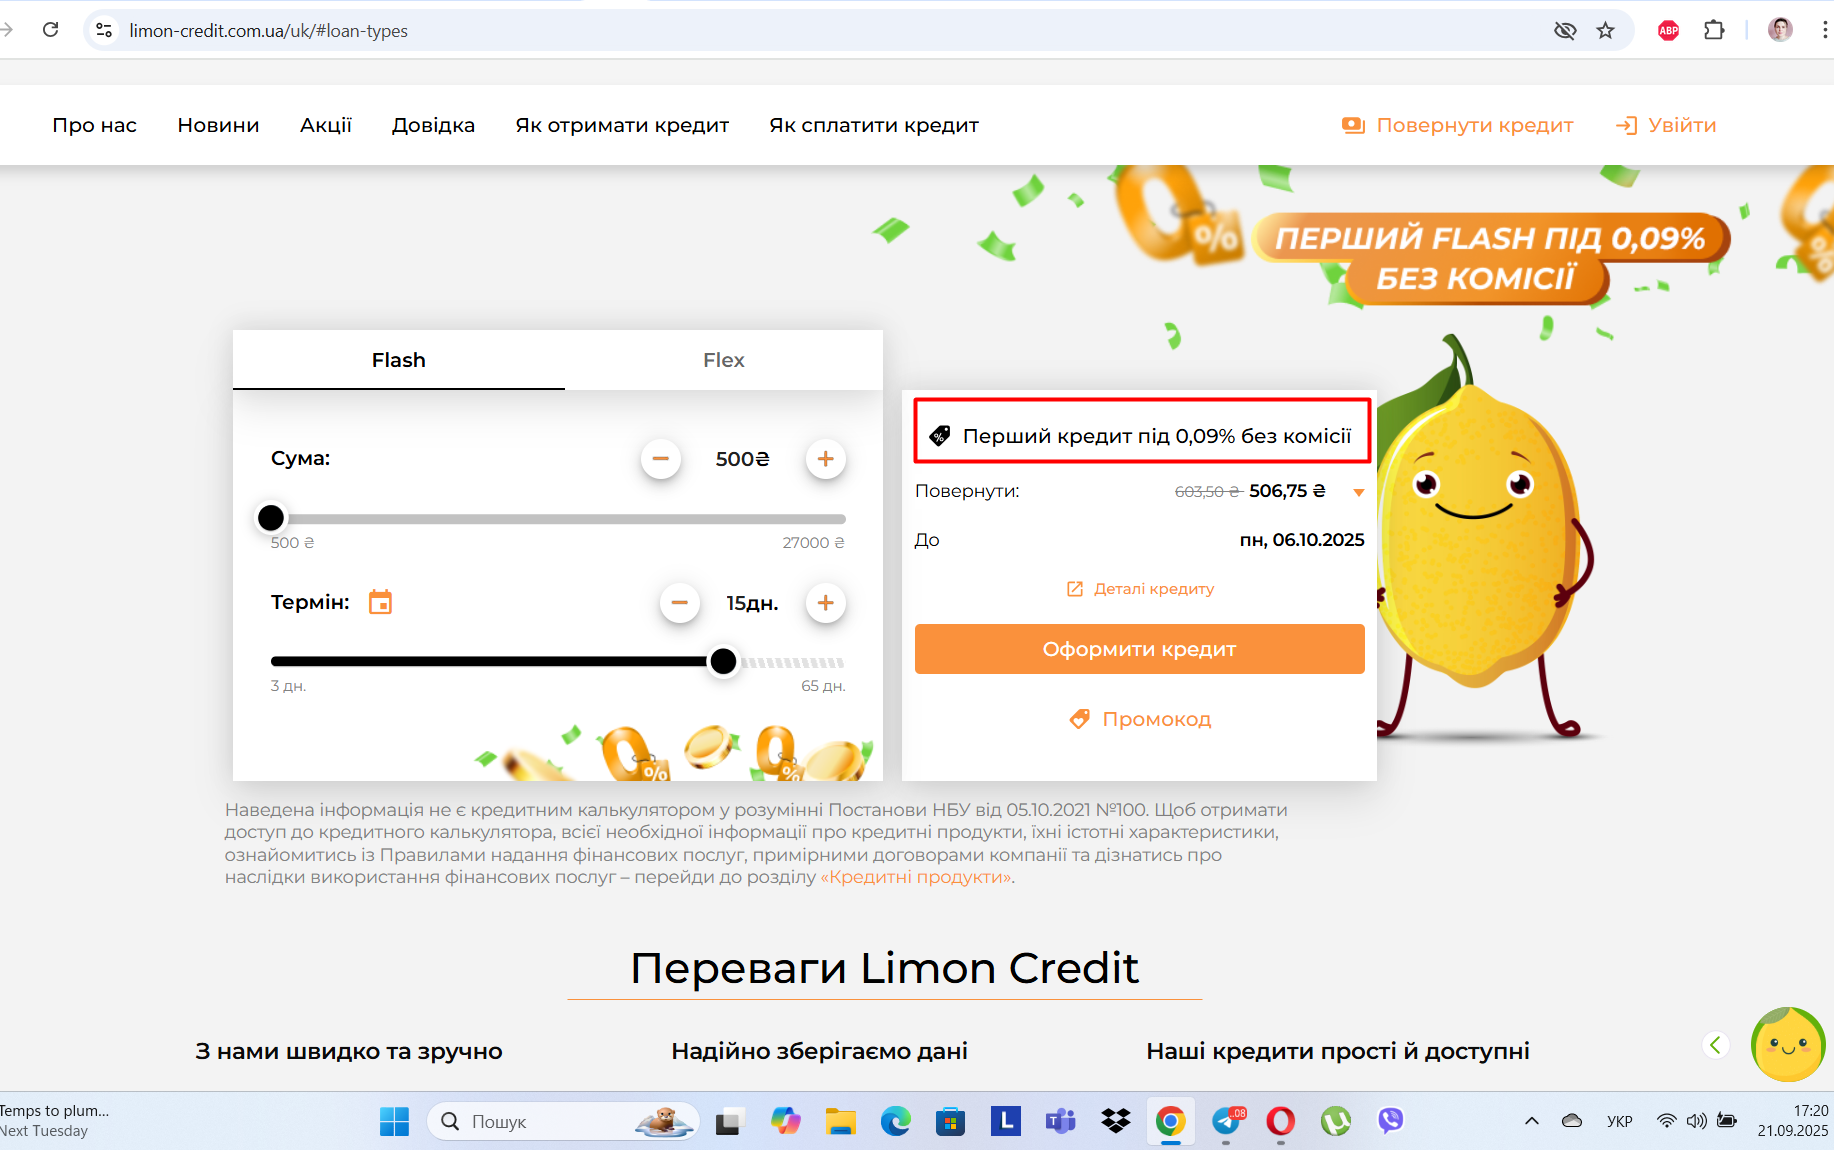Image resolution: width=1834 pixels, height=1150 pixels.
Task: Expand the Повернути amount dropdown arrow
Action: coord(1359,492)
